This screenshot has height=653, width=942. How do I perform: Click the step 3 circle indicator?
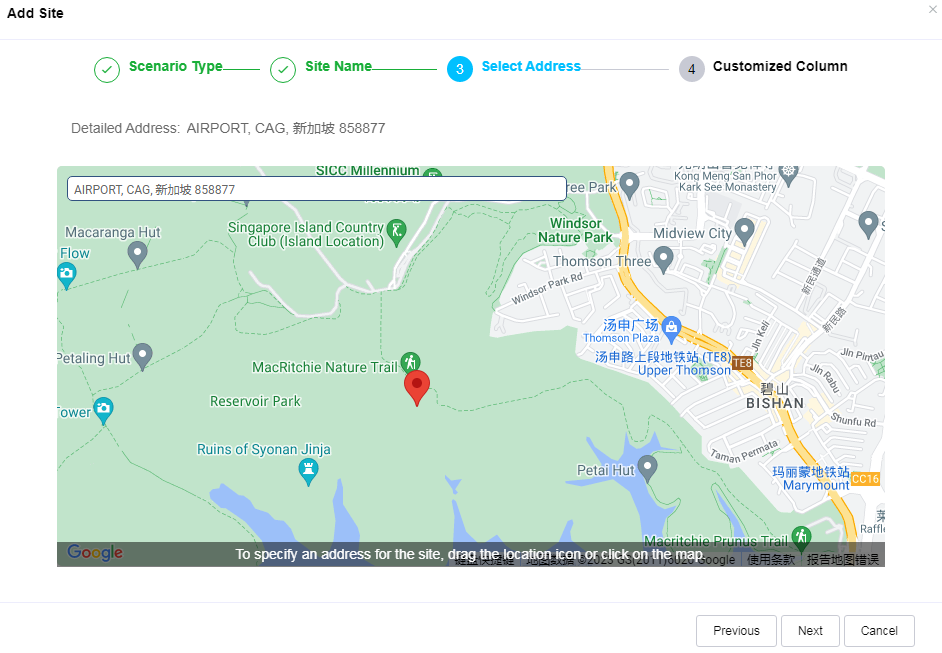[x=460, y=69]
